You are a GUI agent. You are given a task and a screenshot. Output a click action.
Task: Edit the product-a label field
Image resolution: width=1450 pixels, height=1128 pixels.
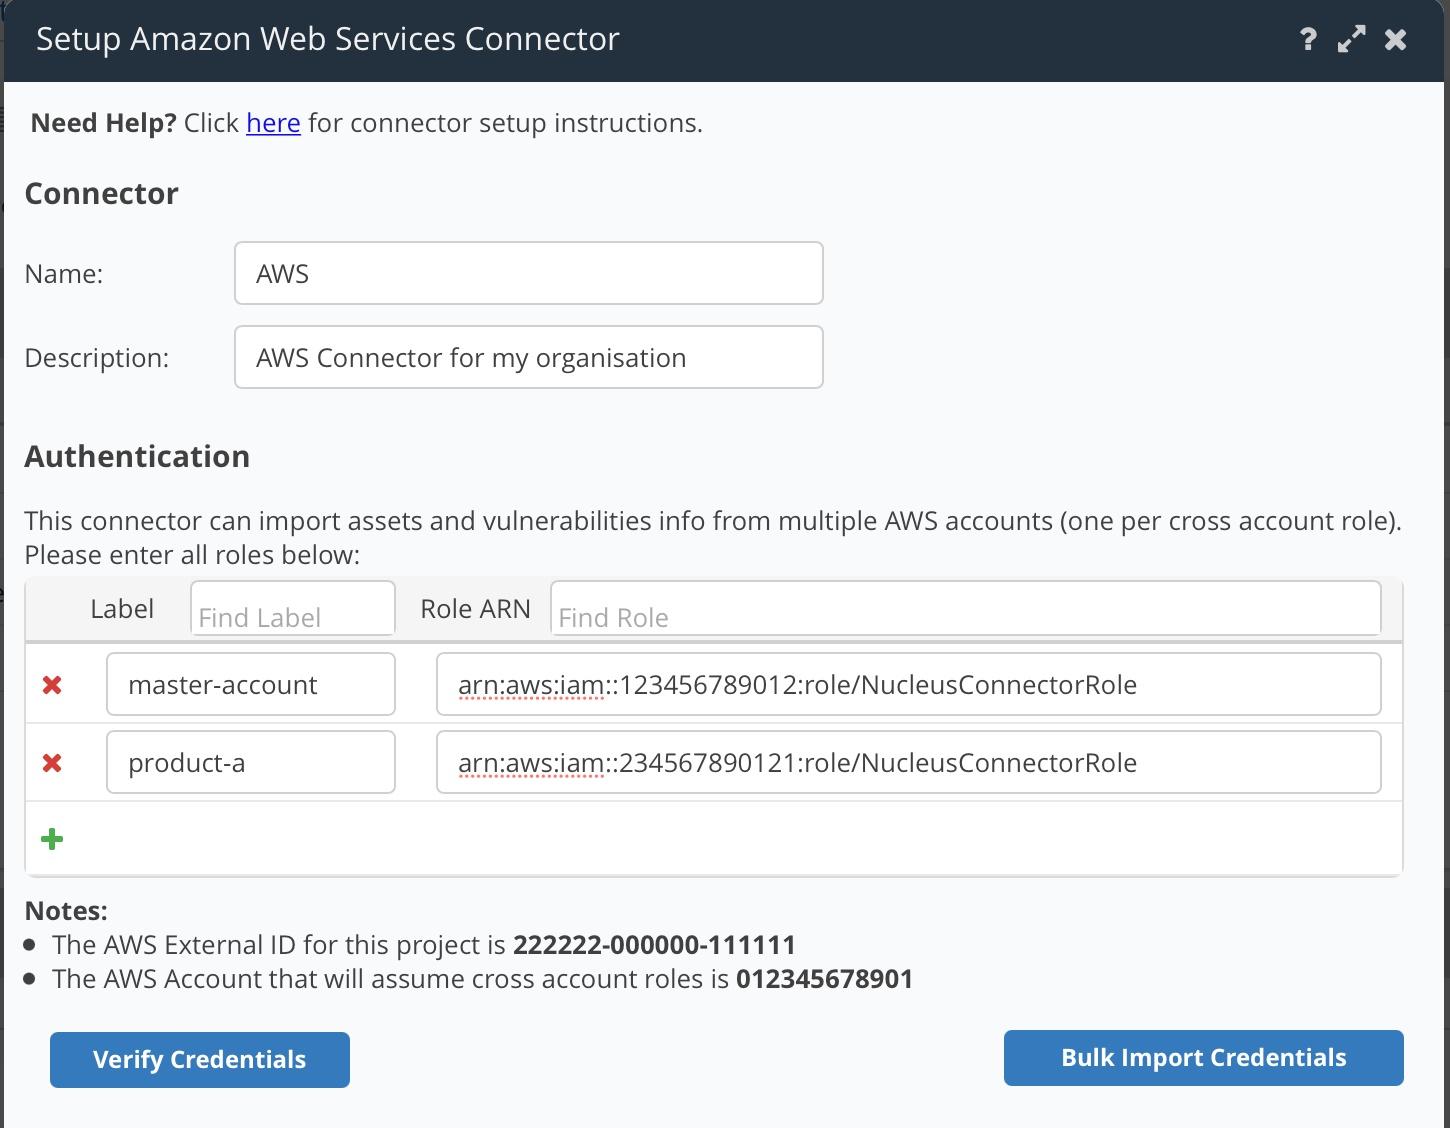(251, 762)
